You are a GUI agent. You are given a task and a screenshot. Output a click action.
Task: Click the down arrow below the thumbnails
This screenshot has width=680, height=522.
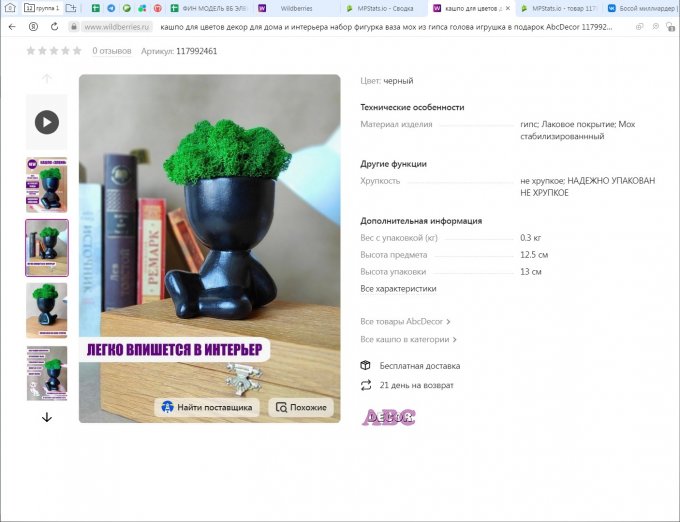(x=47, y=417)
